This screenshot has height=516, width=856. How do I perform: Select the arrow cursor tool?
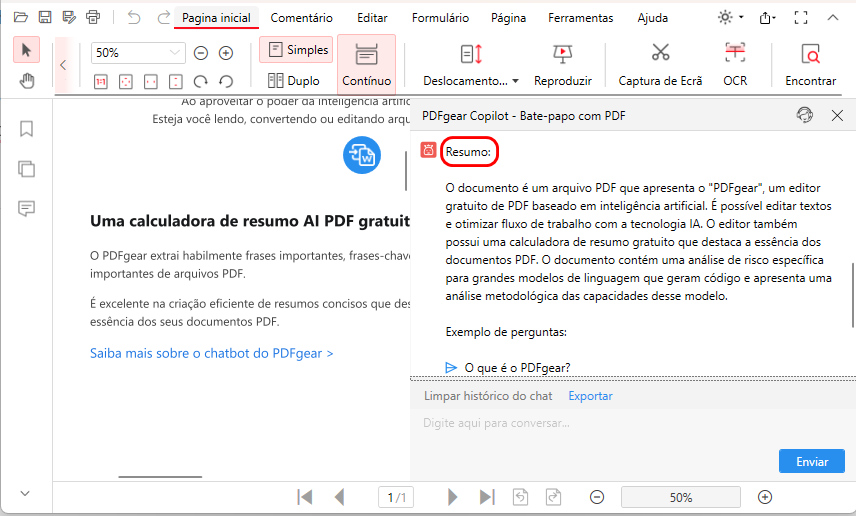coord(26,50)
